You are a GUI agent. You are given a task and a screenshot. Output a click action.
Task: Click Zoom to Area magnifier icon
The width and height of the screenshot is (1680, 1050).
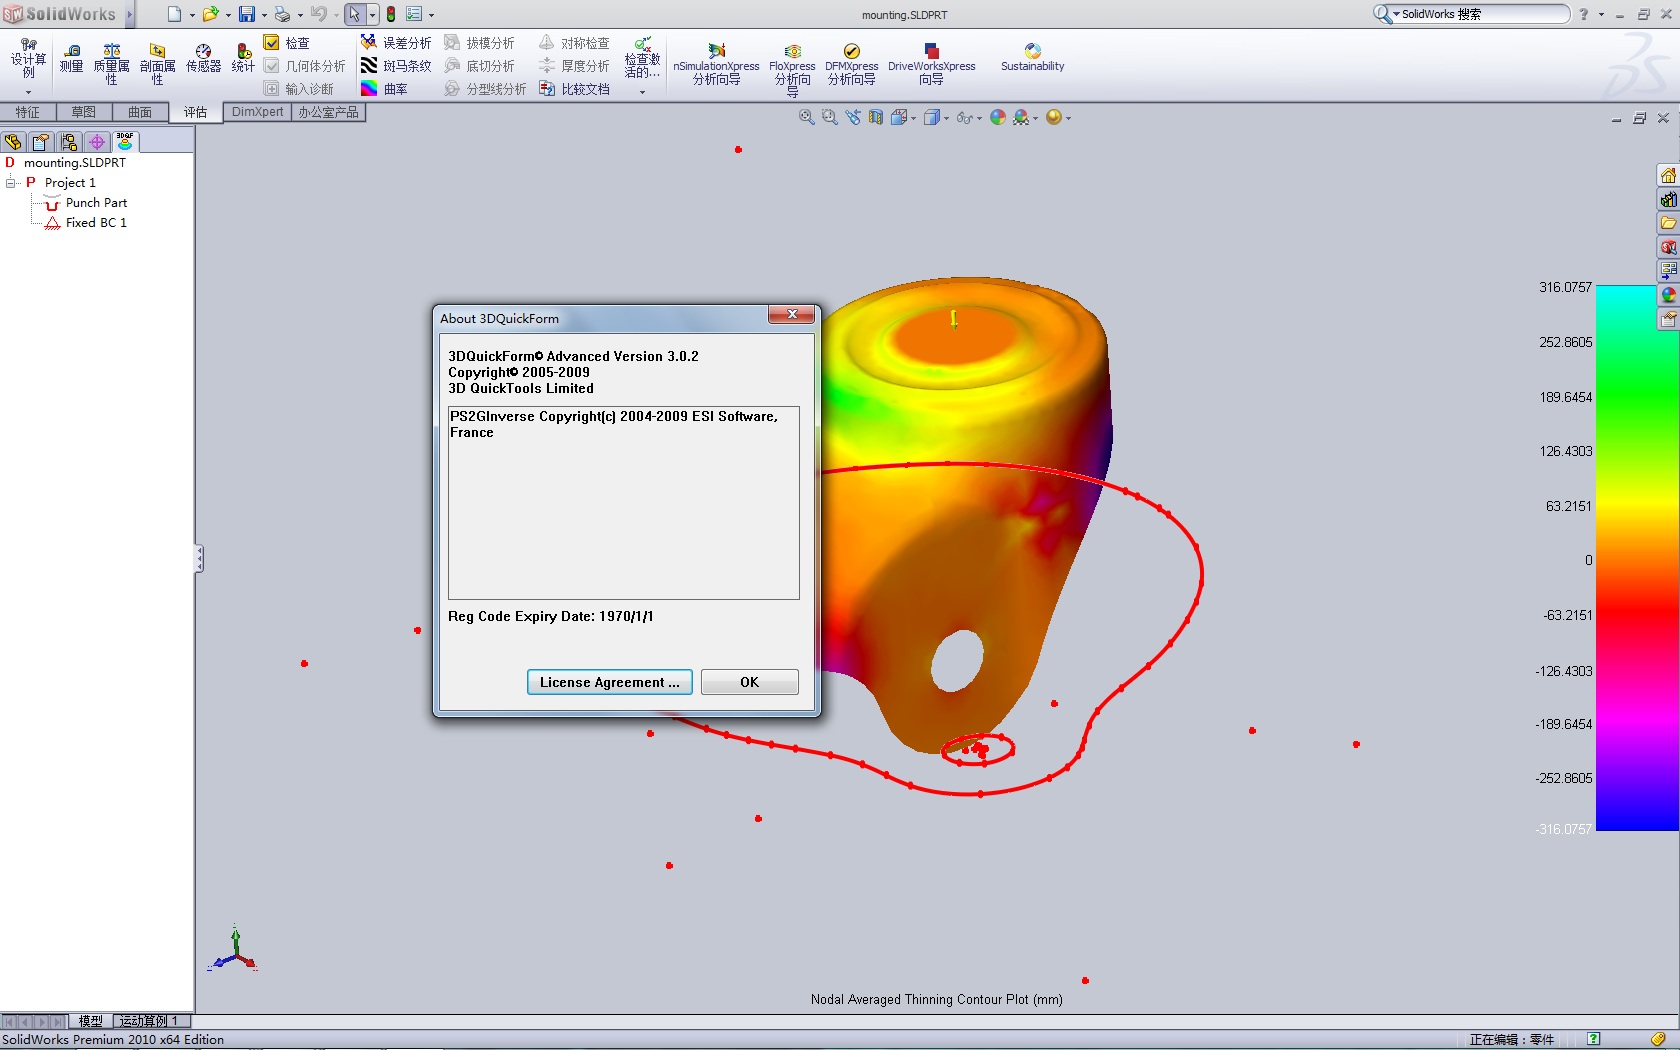(x=829, y=118)
